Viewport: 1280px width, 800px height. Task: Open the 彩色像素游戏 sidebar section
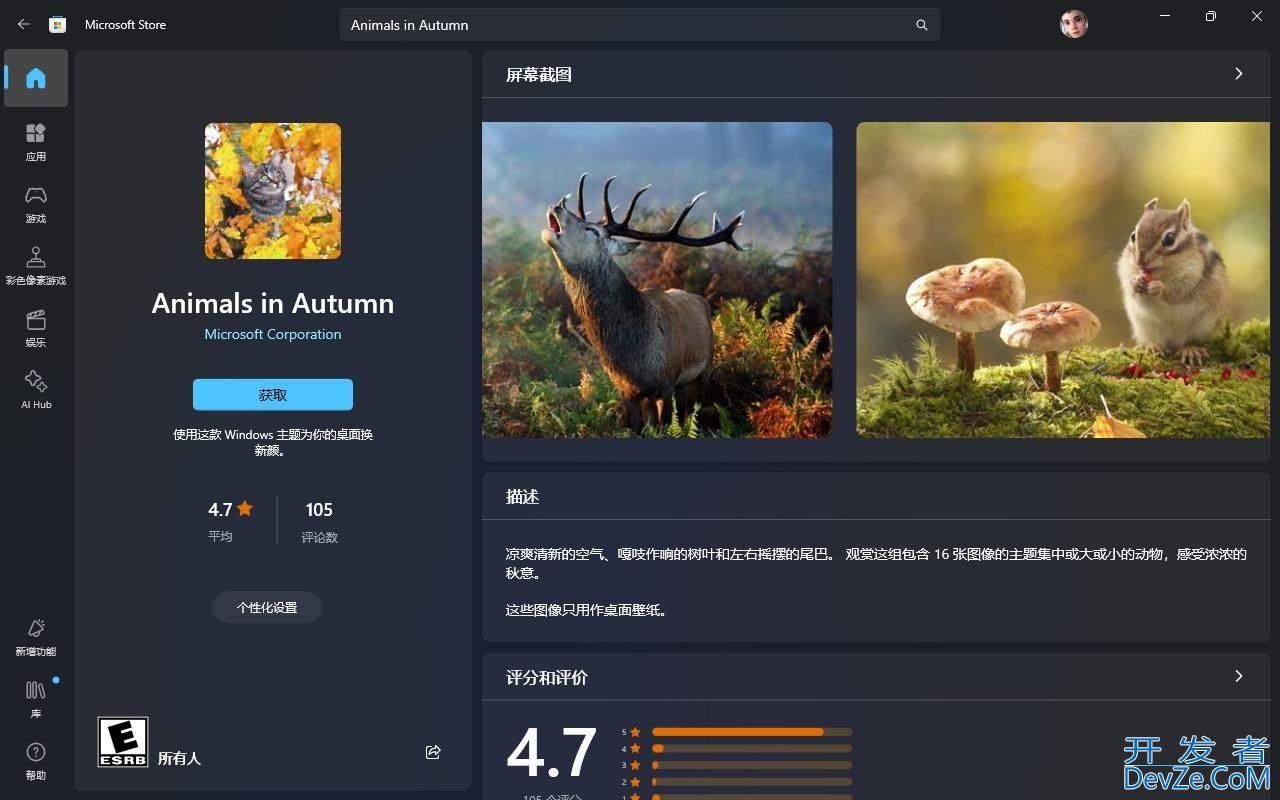36,266
